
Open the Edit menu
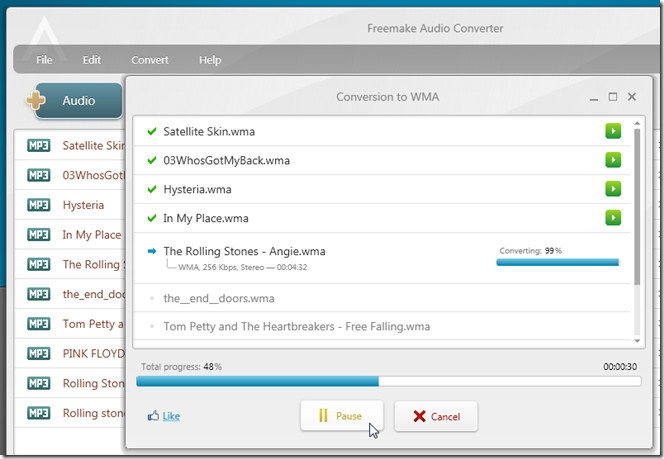(x=91, y=60)
